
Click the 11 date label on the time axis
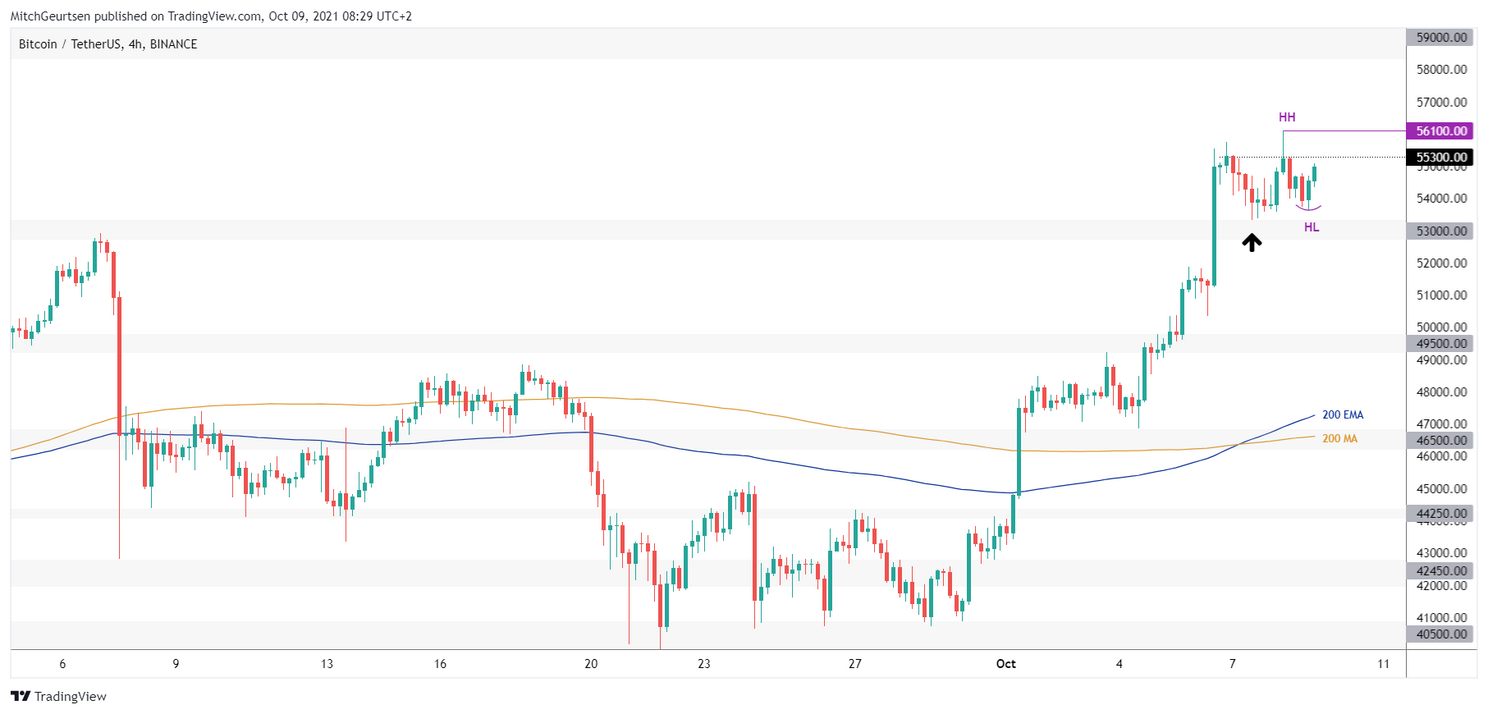click(1383, 663)
